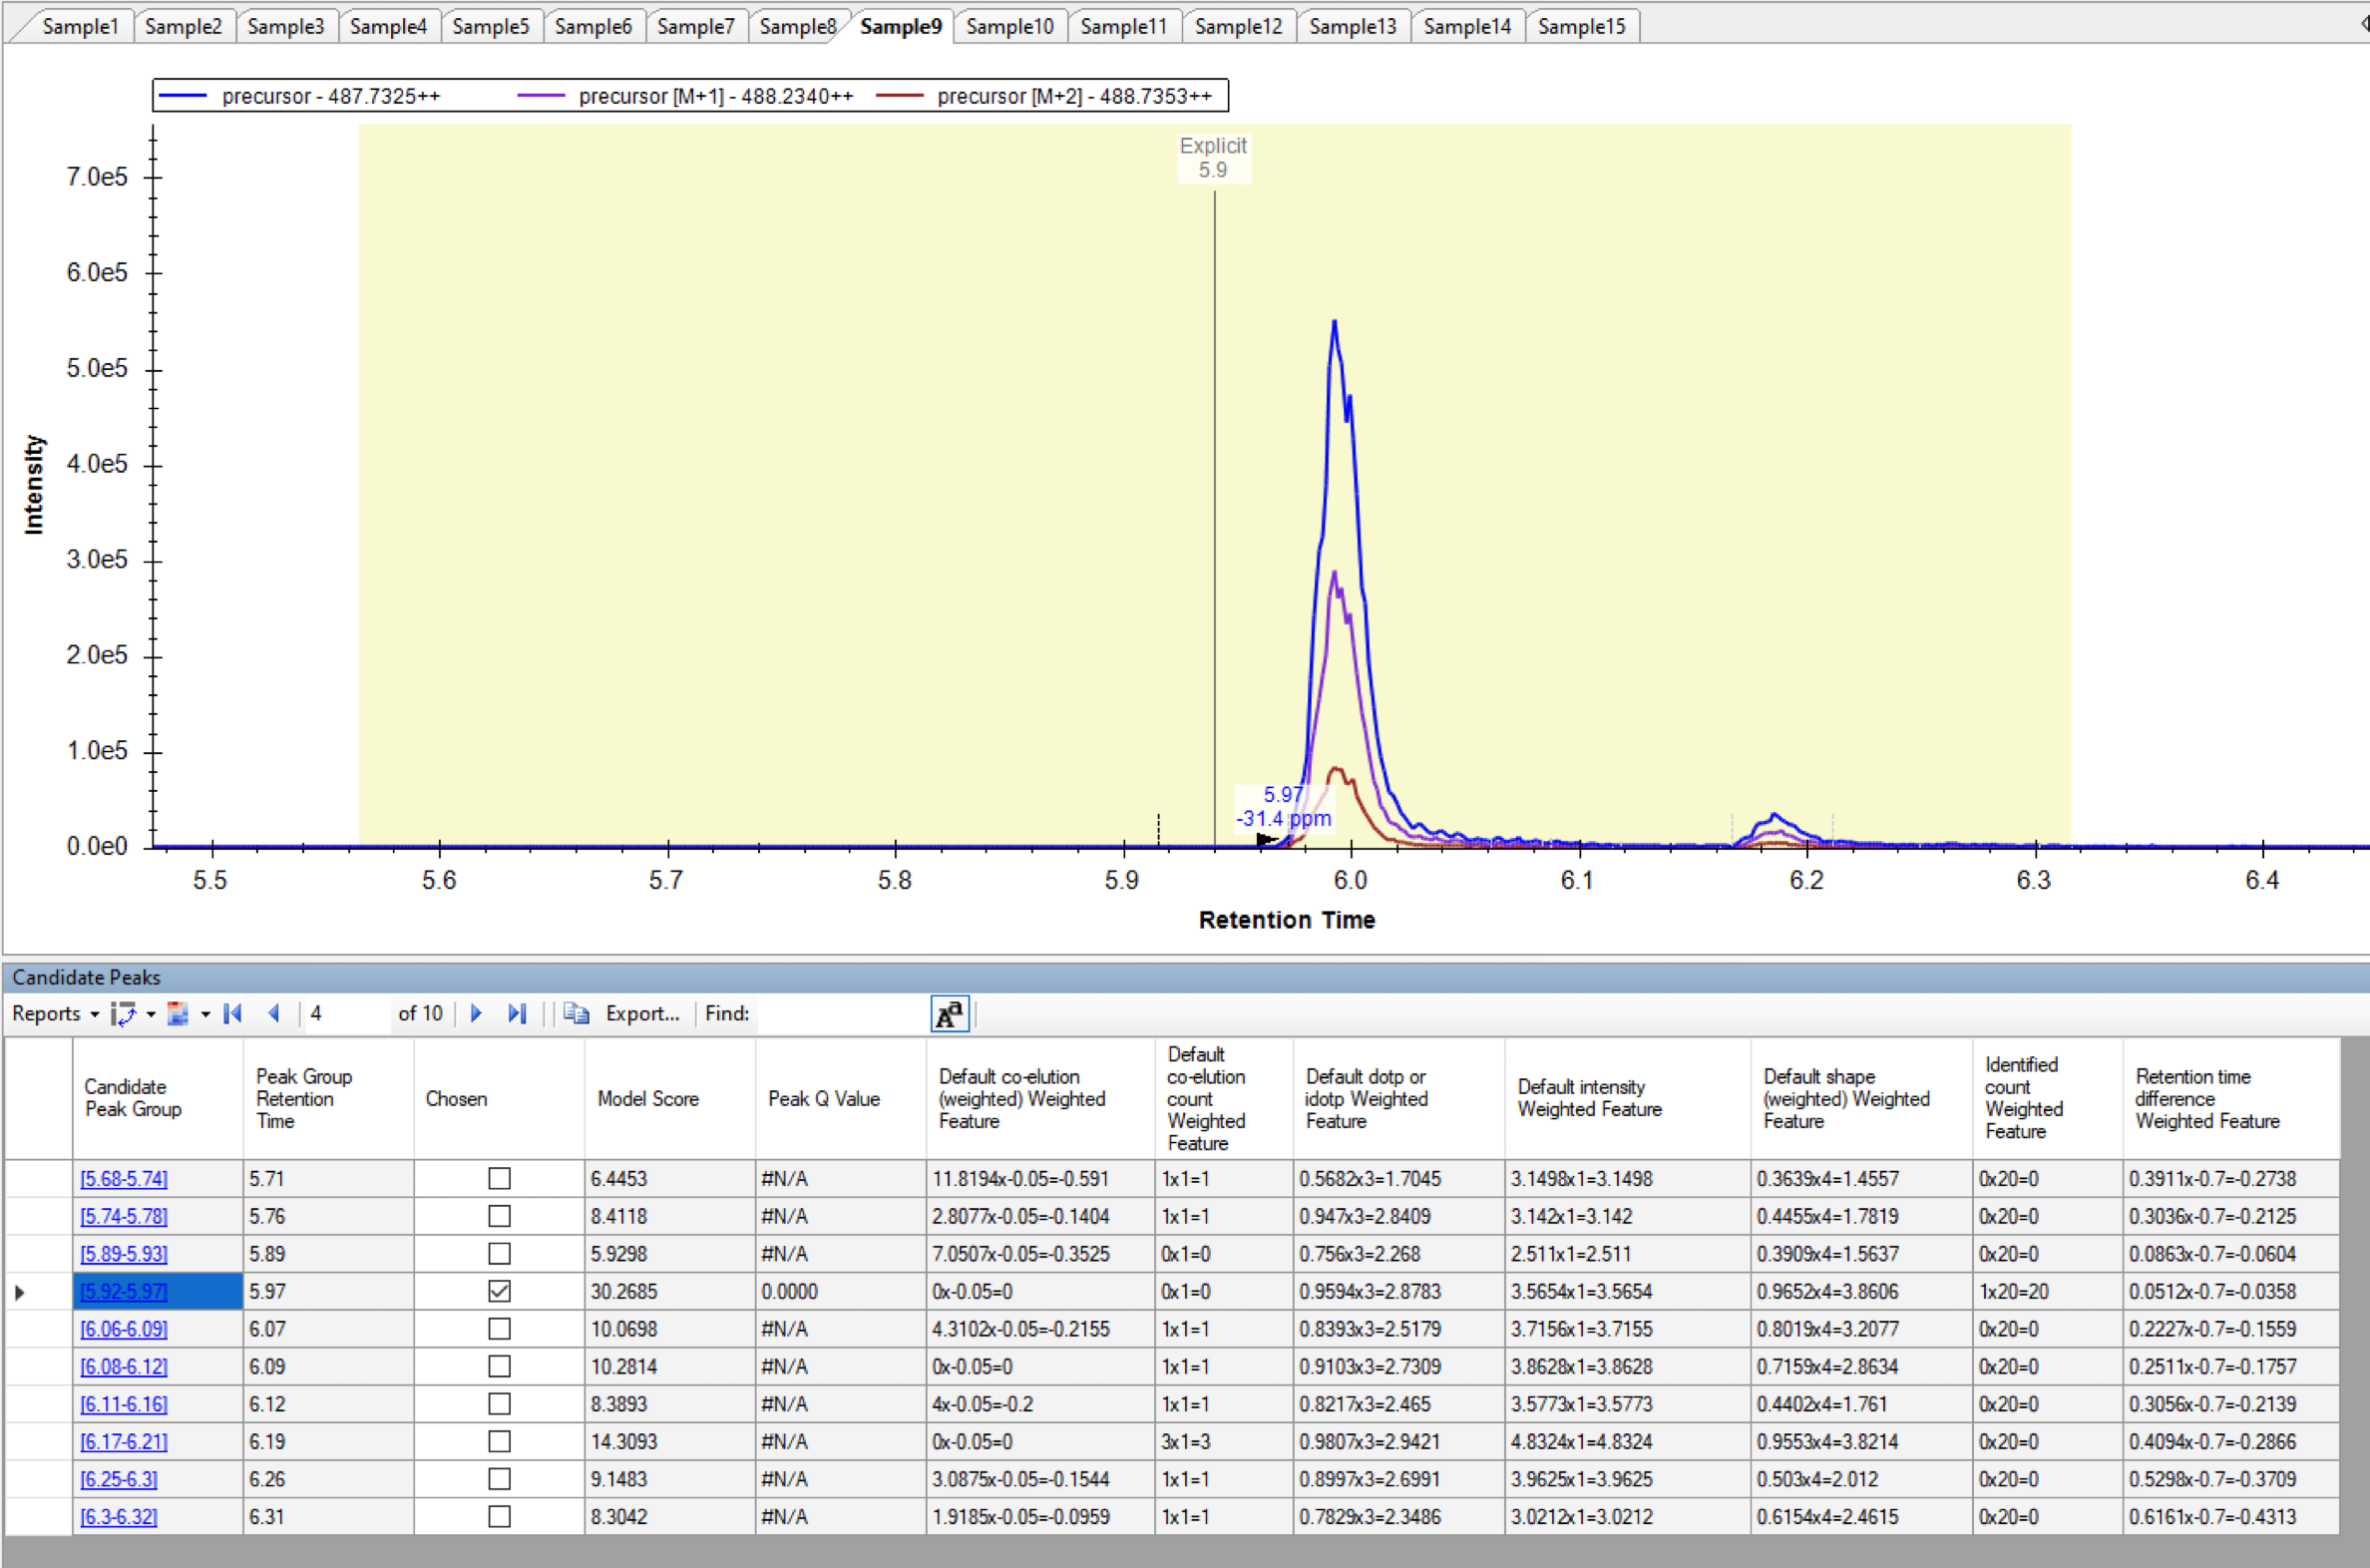This screenshot has width=2370, height=1568.
Task: Toggle match case button next to Find
Action: click(948, 1014)
